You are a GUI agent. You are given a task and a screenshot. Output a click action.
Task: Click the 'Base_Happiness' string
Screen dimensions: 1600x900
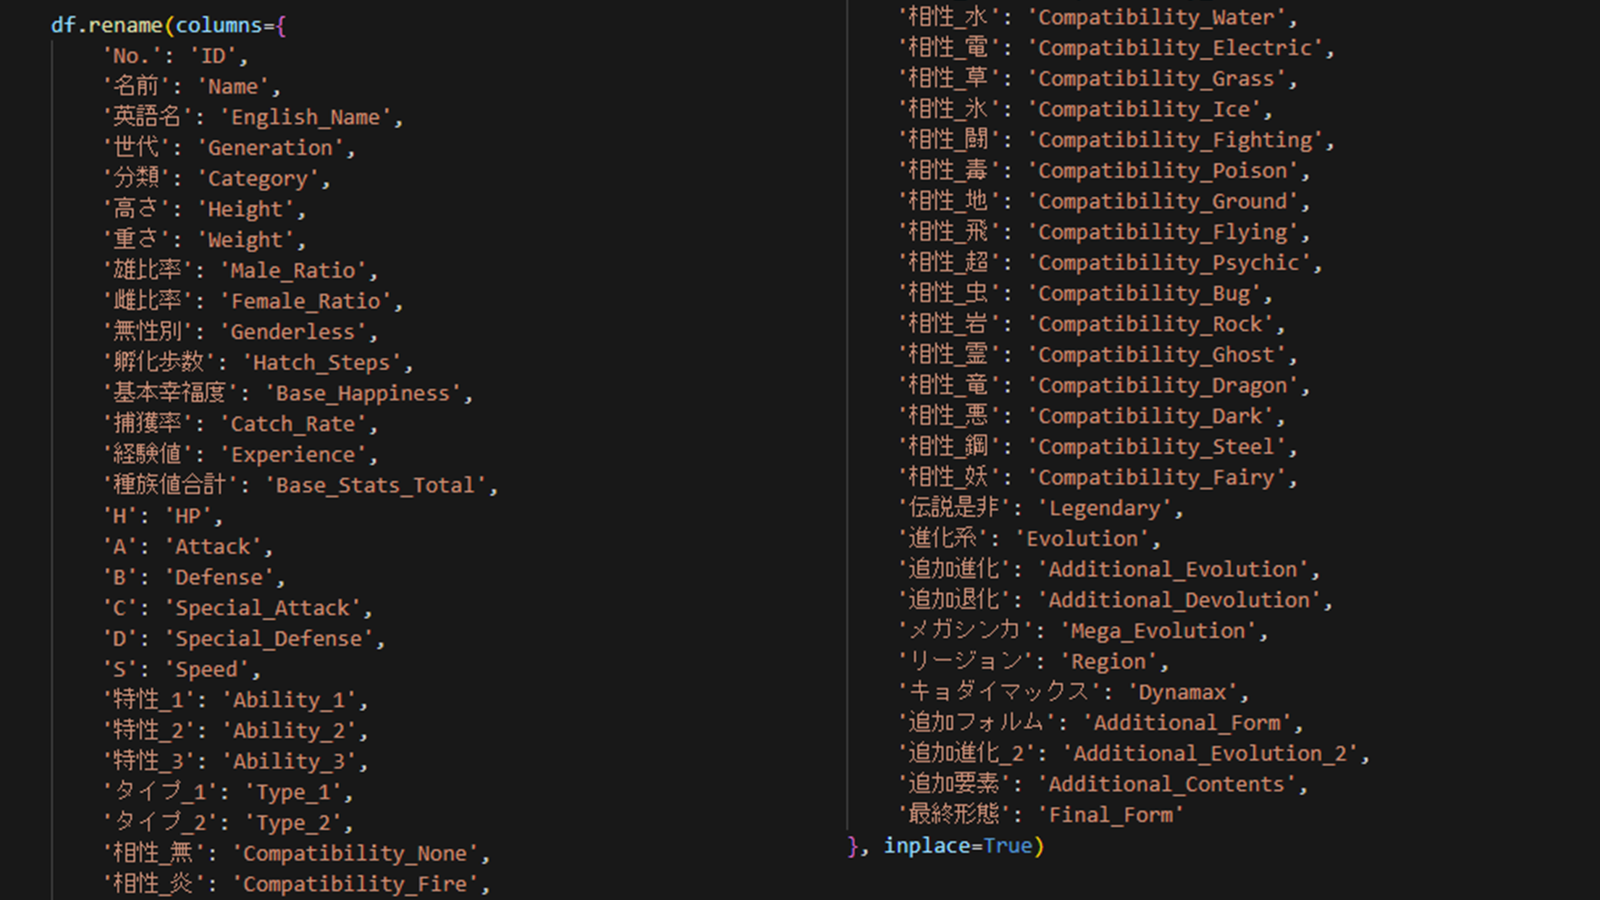(363, 393)
